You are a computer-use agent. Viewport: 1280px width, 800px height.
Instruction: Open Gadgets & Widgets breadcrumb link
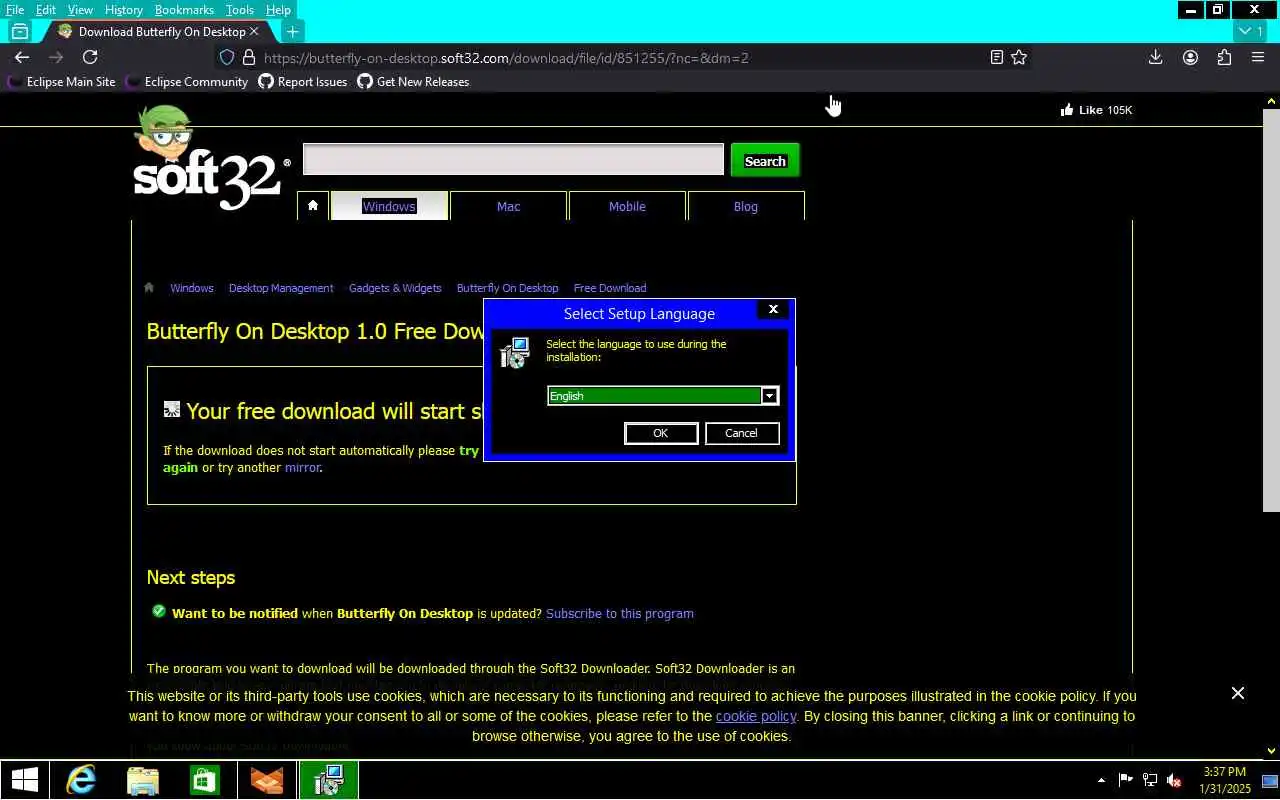[x=395, y=288]
